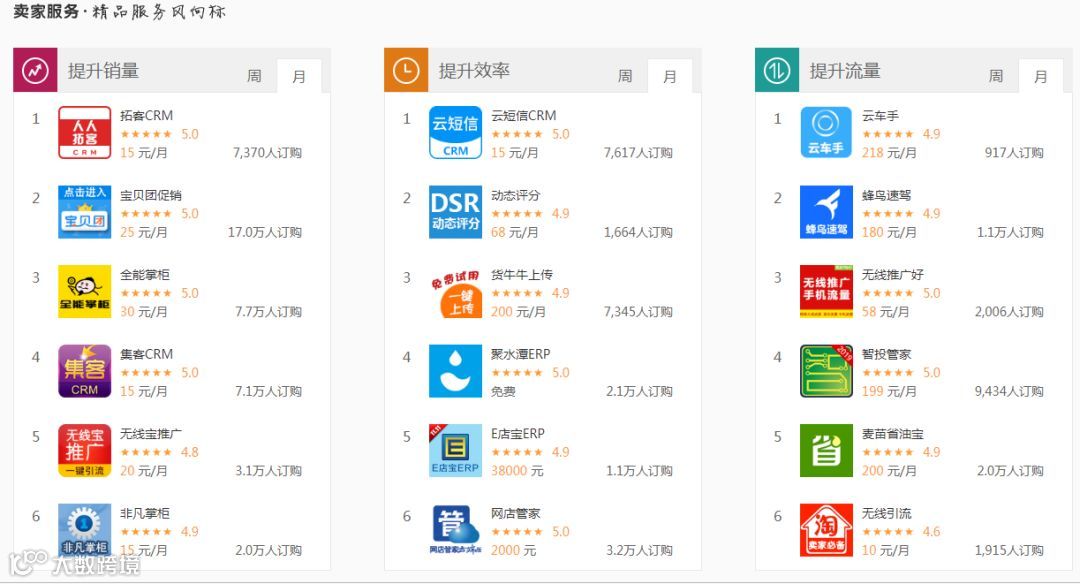Click the 1,915人订购 subscriber count
The height and width of the screenshot is (584, 1080).
click(1009, 550)
